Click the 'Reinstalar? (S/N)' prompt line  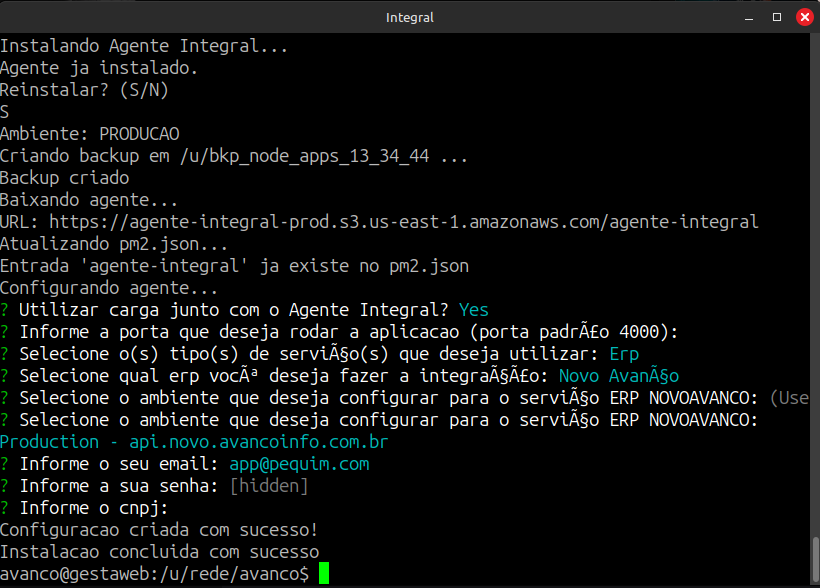pos(84,90)
